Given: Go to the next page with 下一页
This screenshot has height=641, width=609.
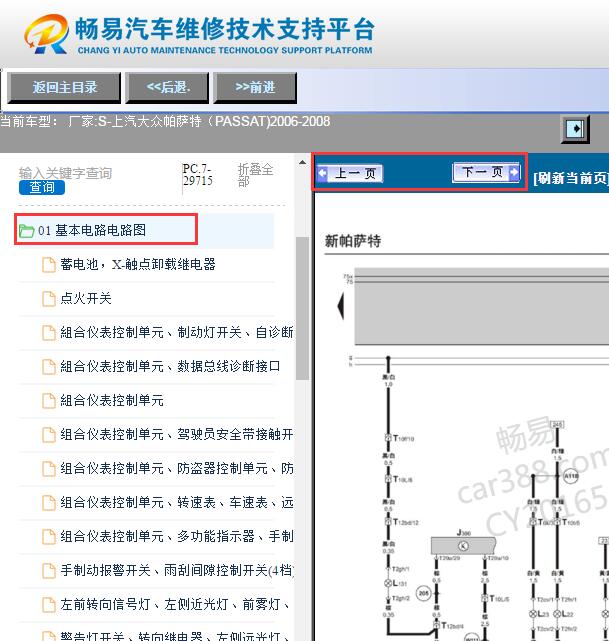Looking at the screenshot, I should (486, 172).
